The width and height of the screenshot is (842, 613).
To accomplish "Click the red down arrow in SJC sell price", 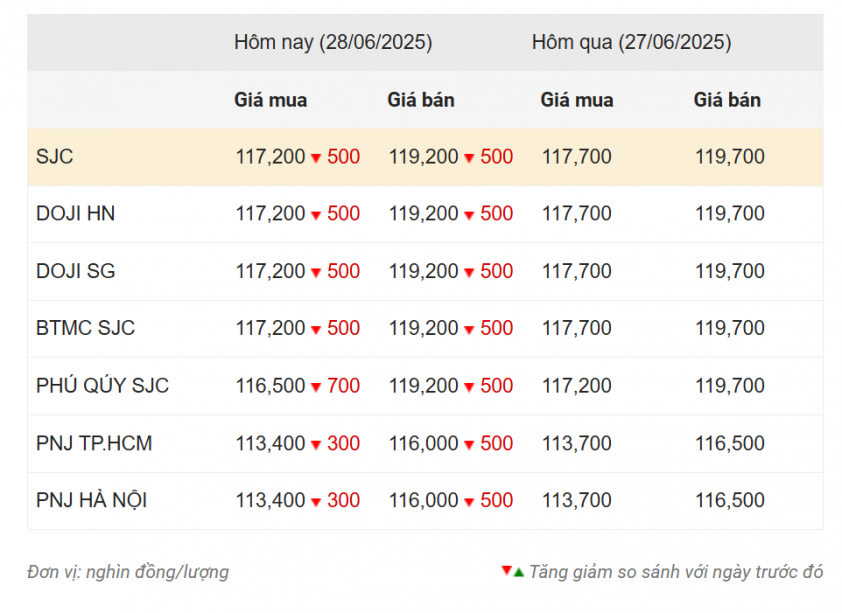I will coord(469,158).
